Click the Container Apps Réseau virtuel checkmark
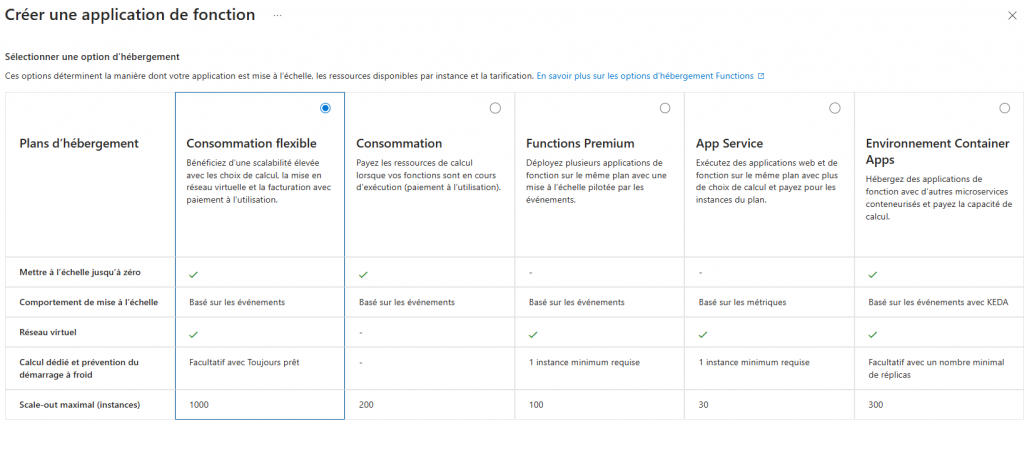 coord(872,334)
